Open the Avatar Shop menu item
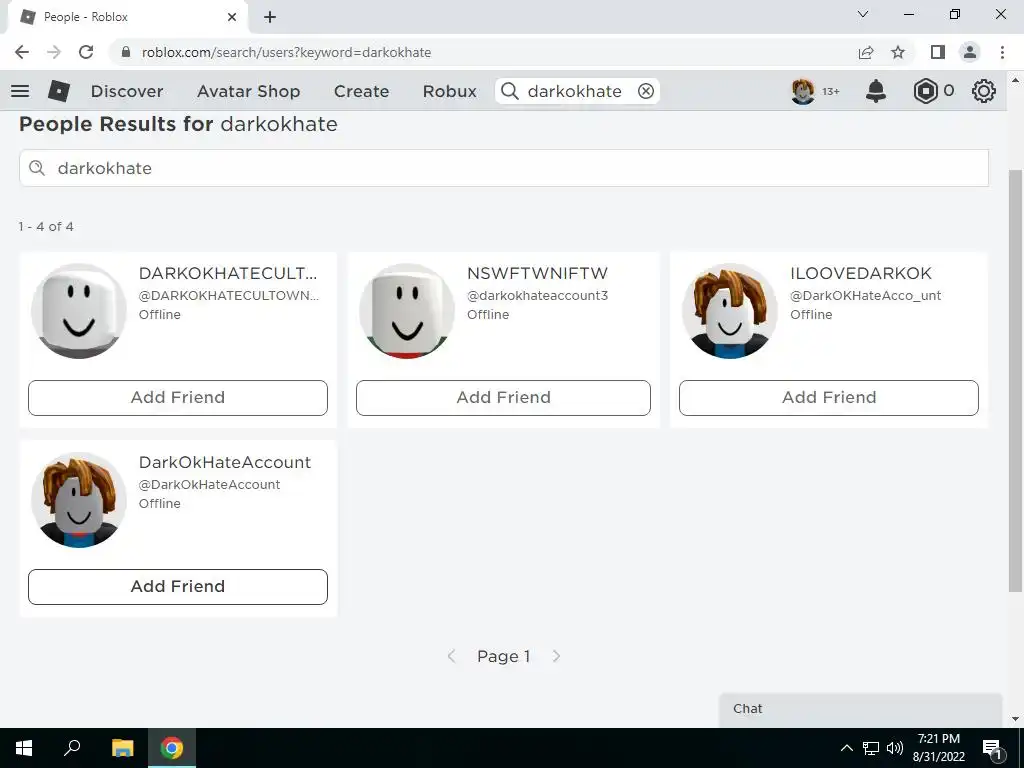1024x768 pixels. click(249, 91)
